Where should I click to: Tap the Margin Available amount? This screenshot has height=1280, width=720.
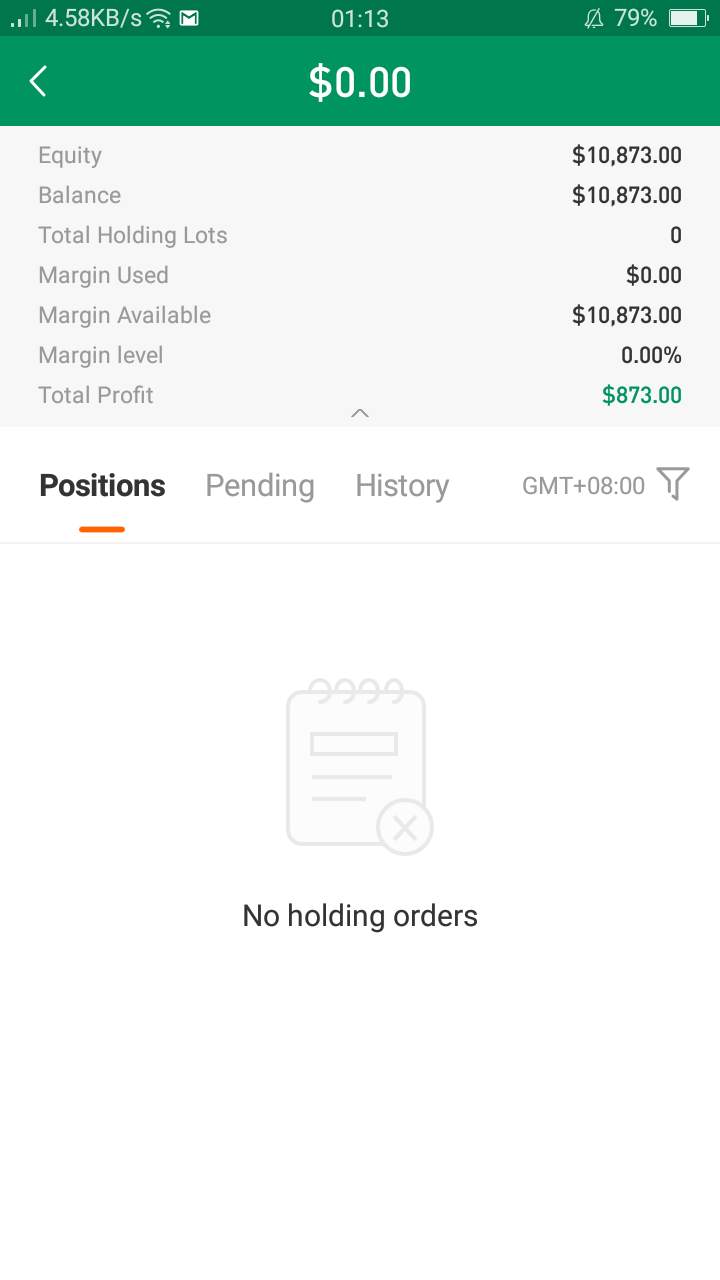(x=627, y=315)
